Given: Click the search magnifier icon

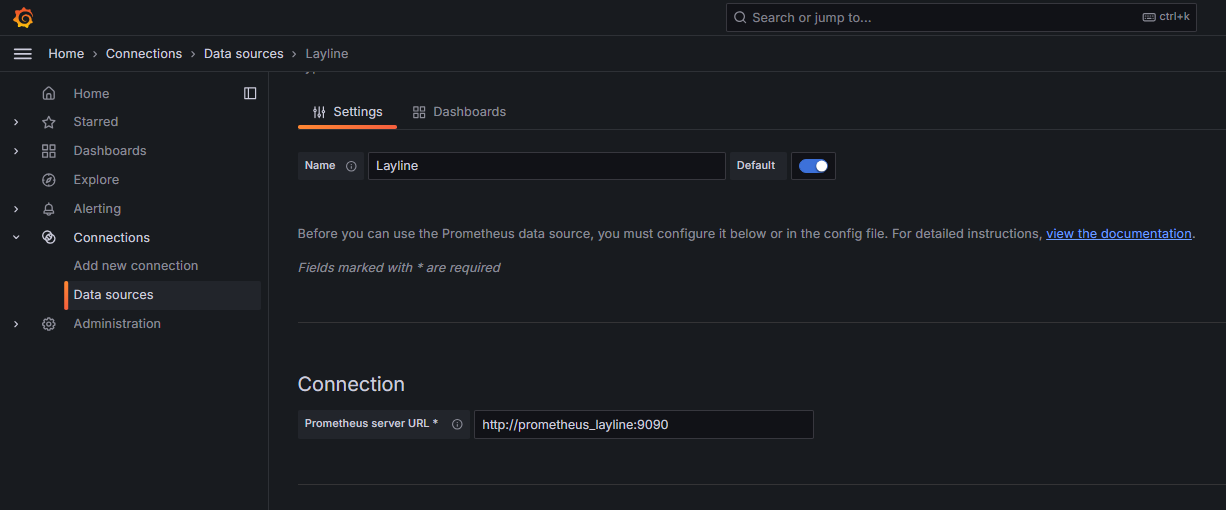Looking at the screenshot, I should click(x=740, y=17).
